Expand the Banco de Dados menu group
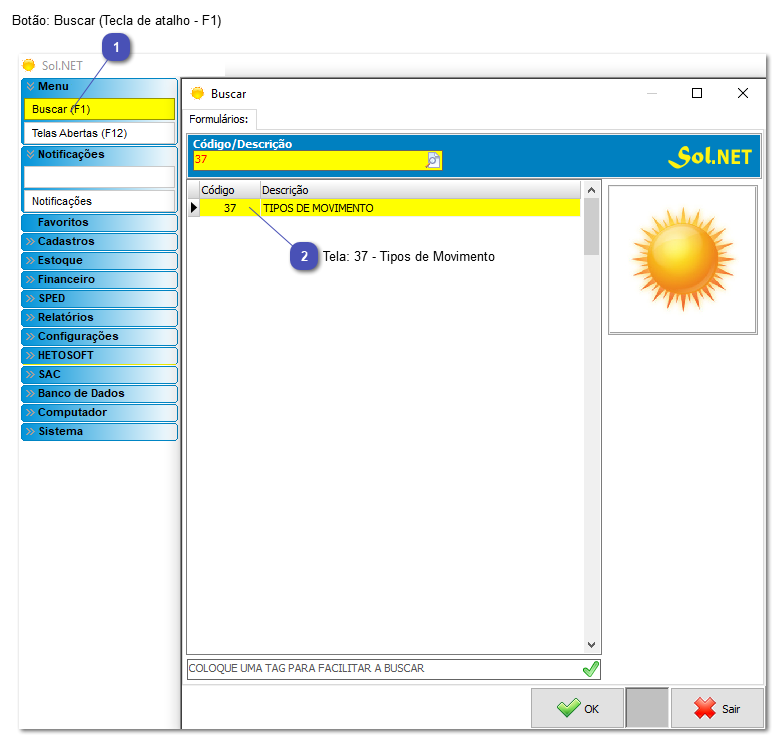The image size is (775, 738). [x=99, y=393]
